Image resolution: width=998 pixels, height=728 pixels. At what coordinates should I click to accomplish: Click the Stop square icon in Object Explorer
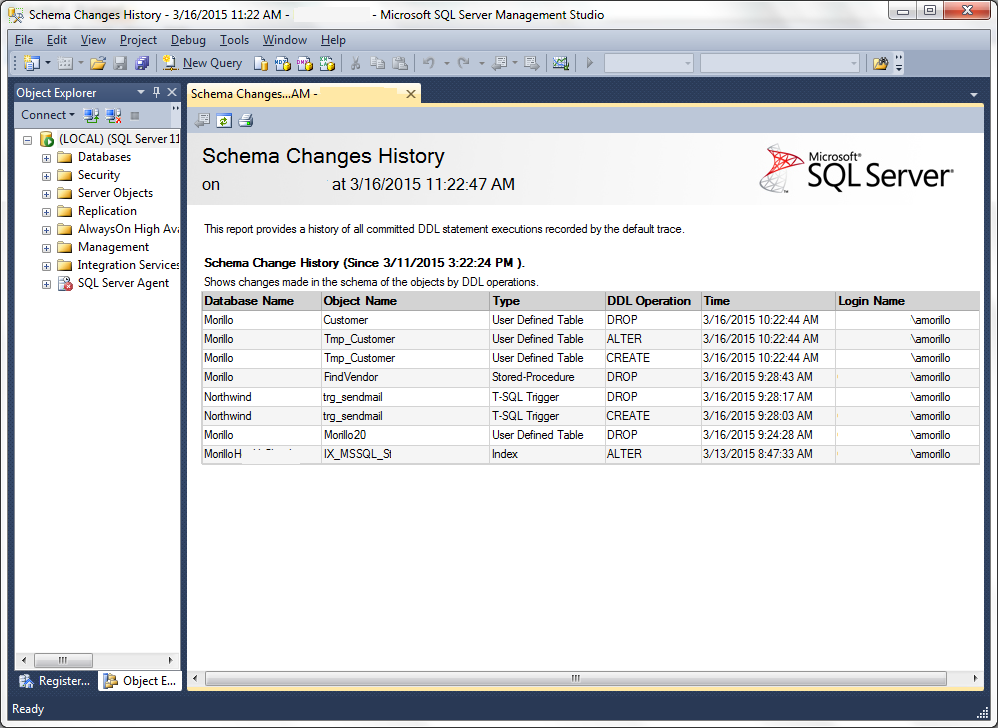click(x=135, y=115)
